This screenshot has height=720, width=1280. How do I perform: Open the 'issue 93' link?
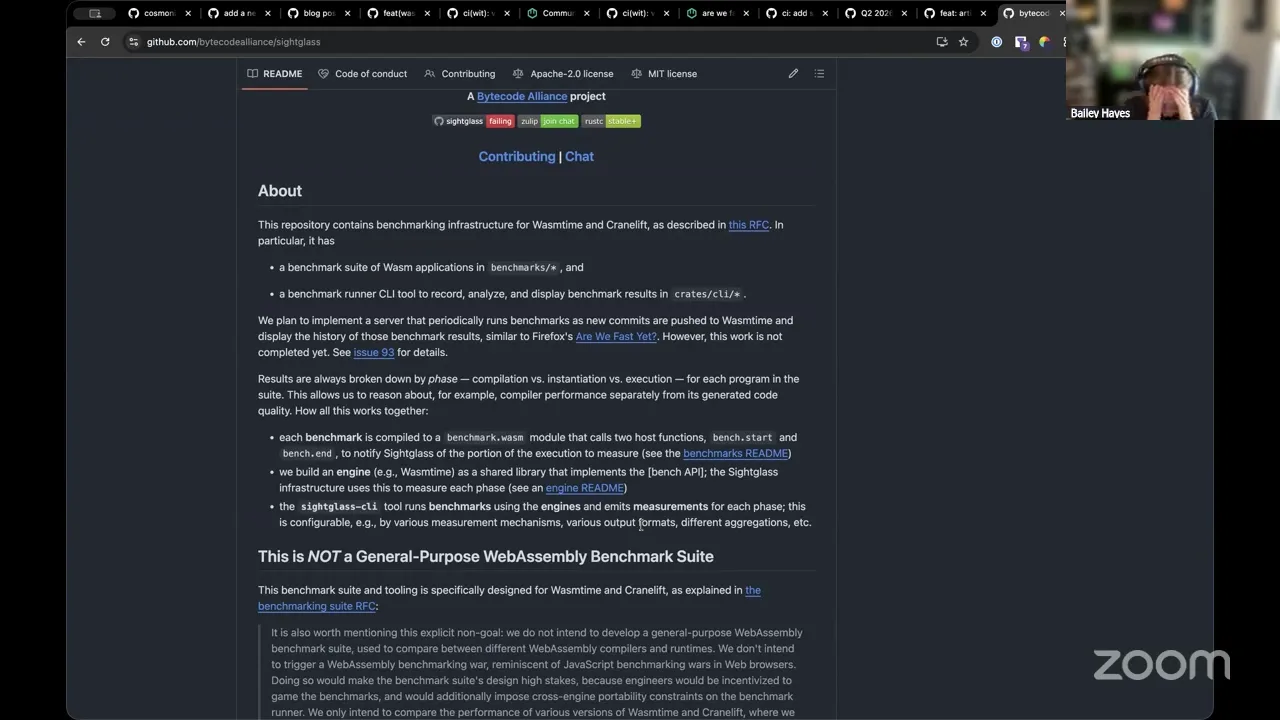(x=374, y=353)
